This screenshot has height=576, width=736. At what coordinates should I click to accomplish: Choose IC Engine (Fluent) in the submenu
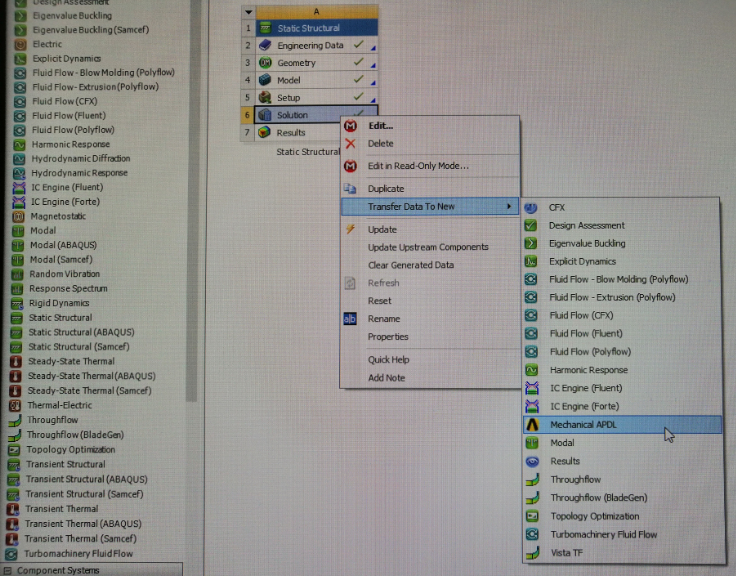click(x=586, y=388)
